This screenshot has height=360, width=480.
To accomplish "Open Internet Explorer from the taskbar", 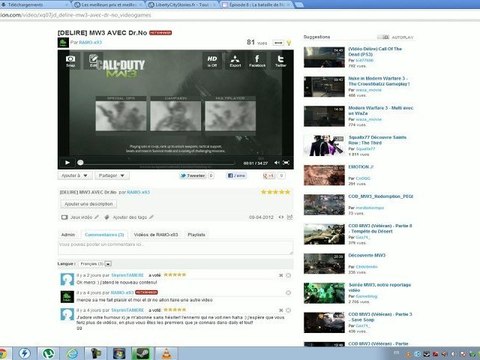I will [x=72, y=353].
